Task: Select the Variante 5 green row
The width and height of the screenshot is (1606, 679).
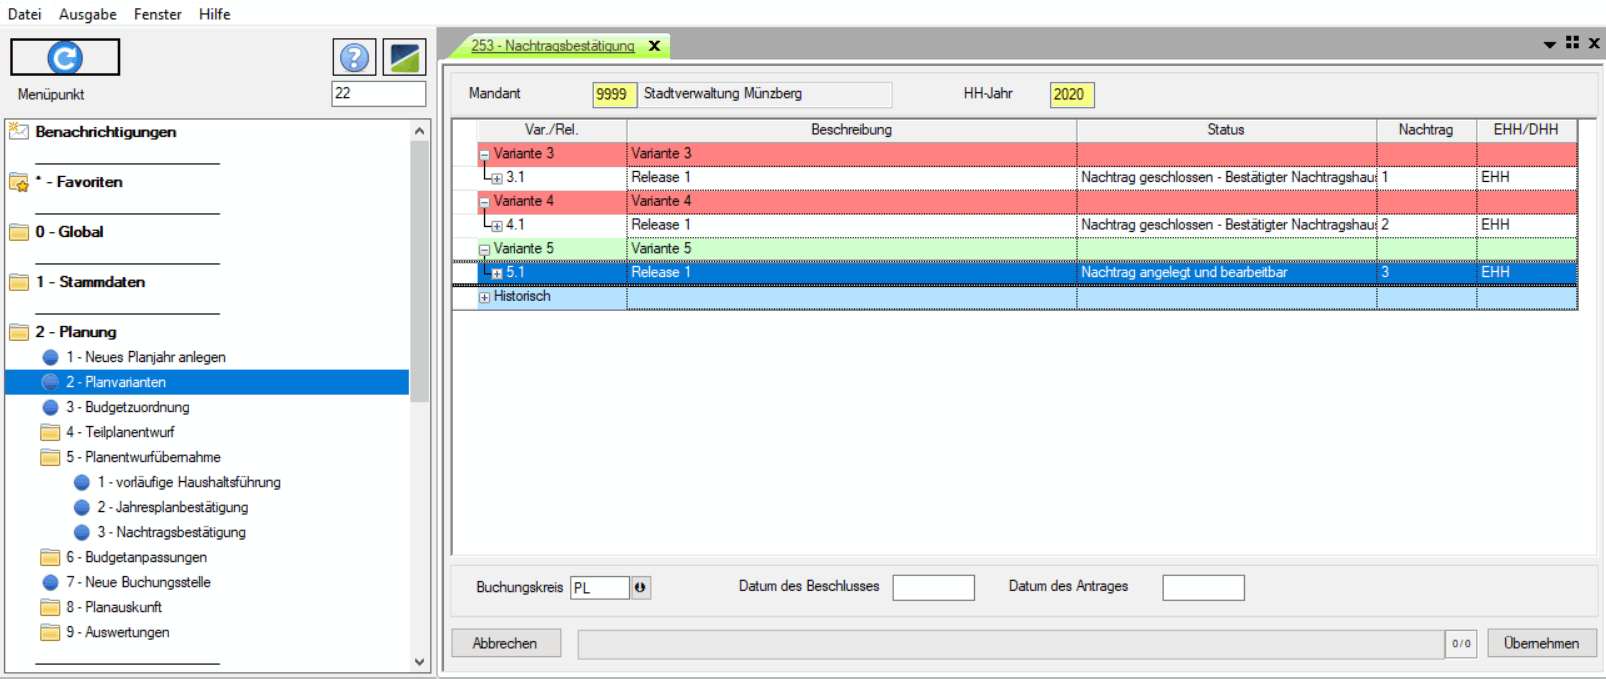Action: point(850,249)
